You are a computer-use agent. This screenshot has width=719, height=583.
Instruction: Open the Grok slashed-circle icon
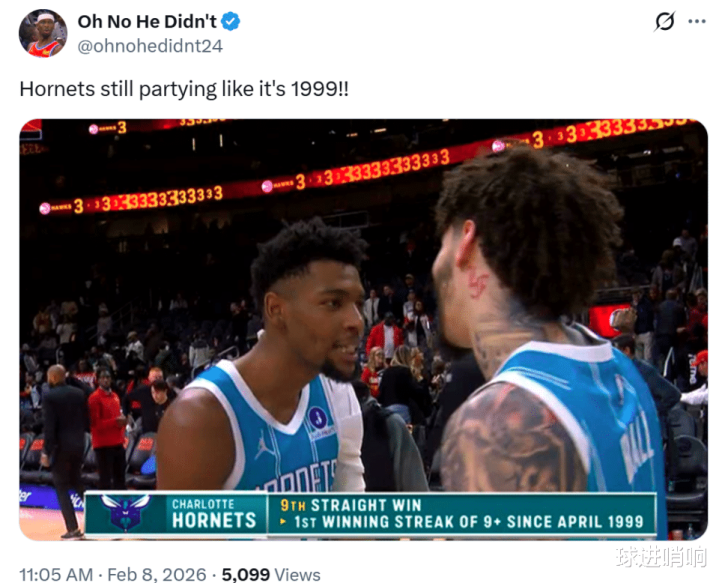tap(664, 21)
